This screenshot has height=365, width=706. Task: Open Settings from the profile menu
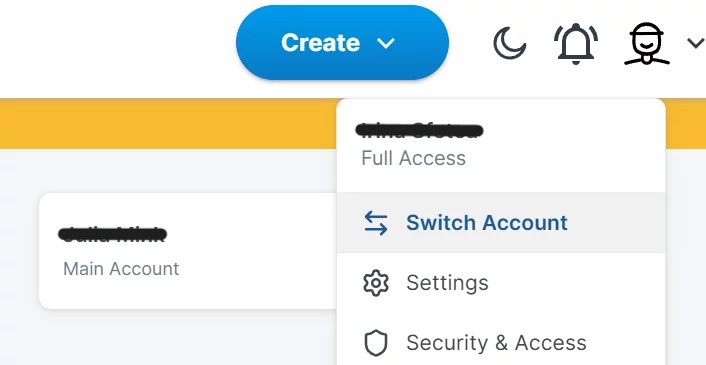point(501,283)
